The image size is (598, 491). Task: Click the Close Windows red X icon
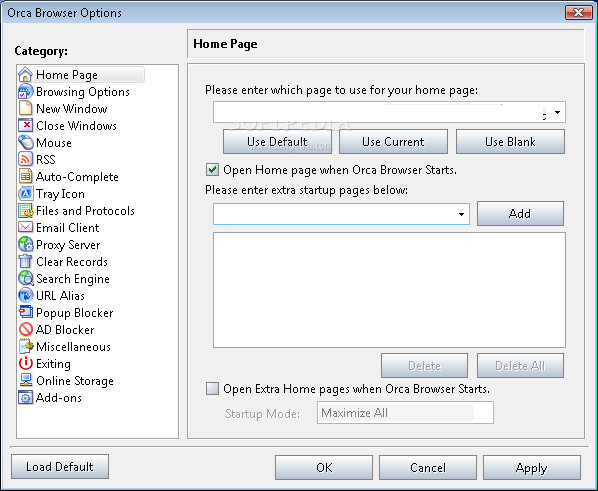click(26, 126)
